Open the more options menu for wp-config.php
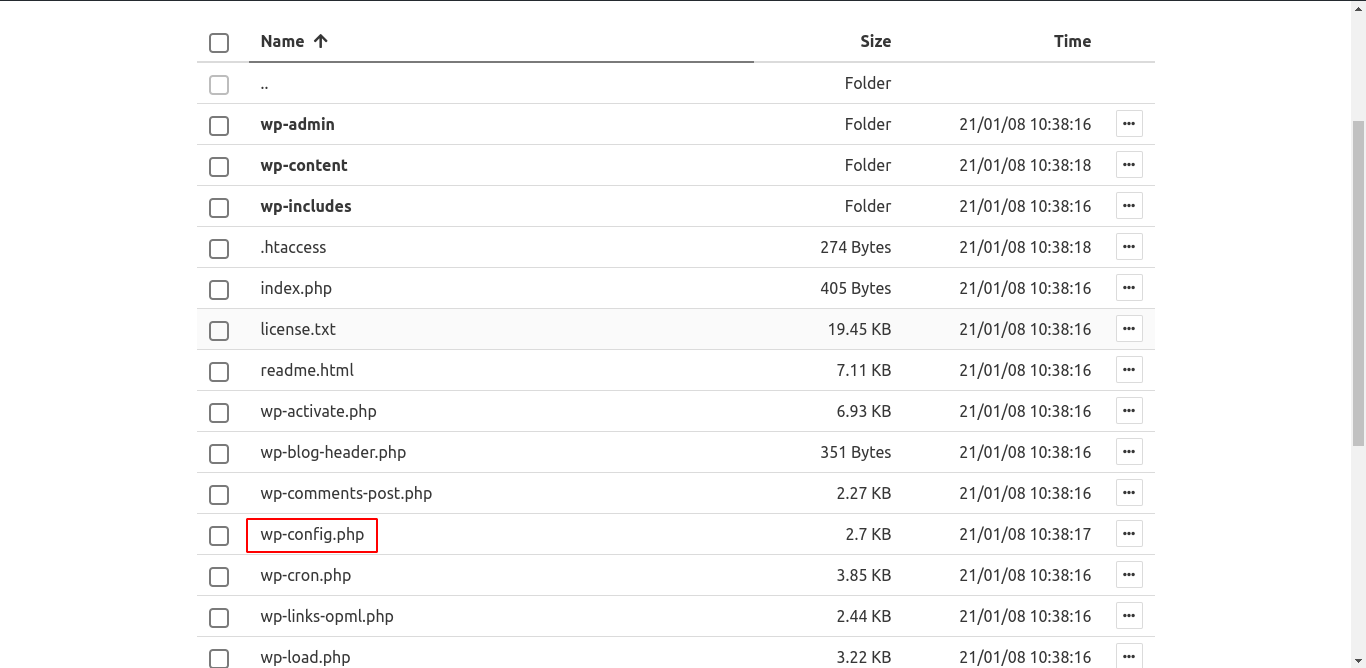This screenshot has height=668, width=1366. [x=1129, y=534]
